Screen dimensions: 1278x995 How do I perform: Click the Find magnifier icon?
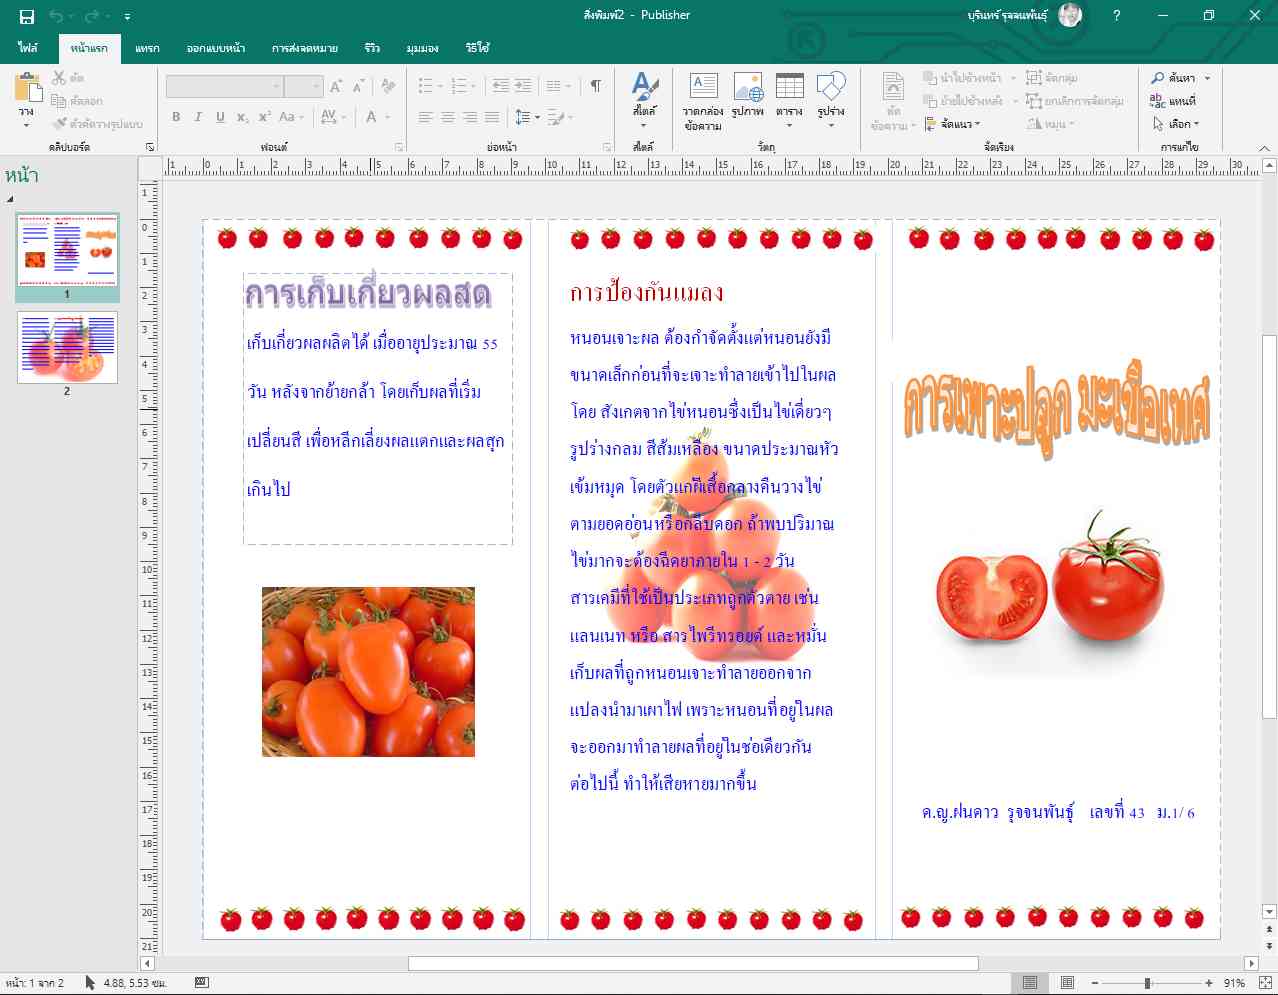1158,78
